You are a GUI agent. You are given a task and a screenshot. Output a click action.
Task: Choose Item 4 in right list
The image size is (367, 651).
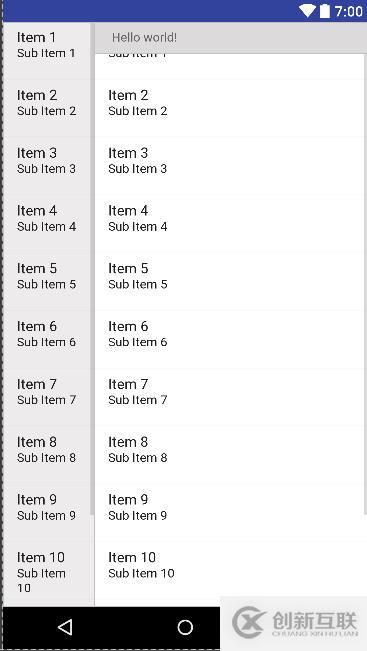point(229,223)
